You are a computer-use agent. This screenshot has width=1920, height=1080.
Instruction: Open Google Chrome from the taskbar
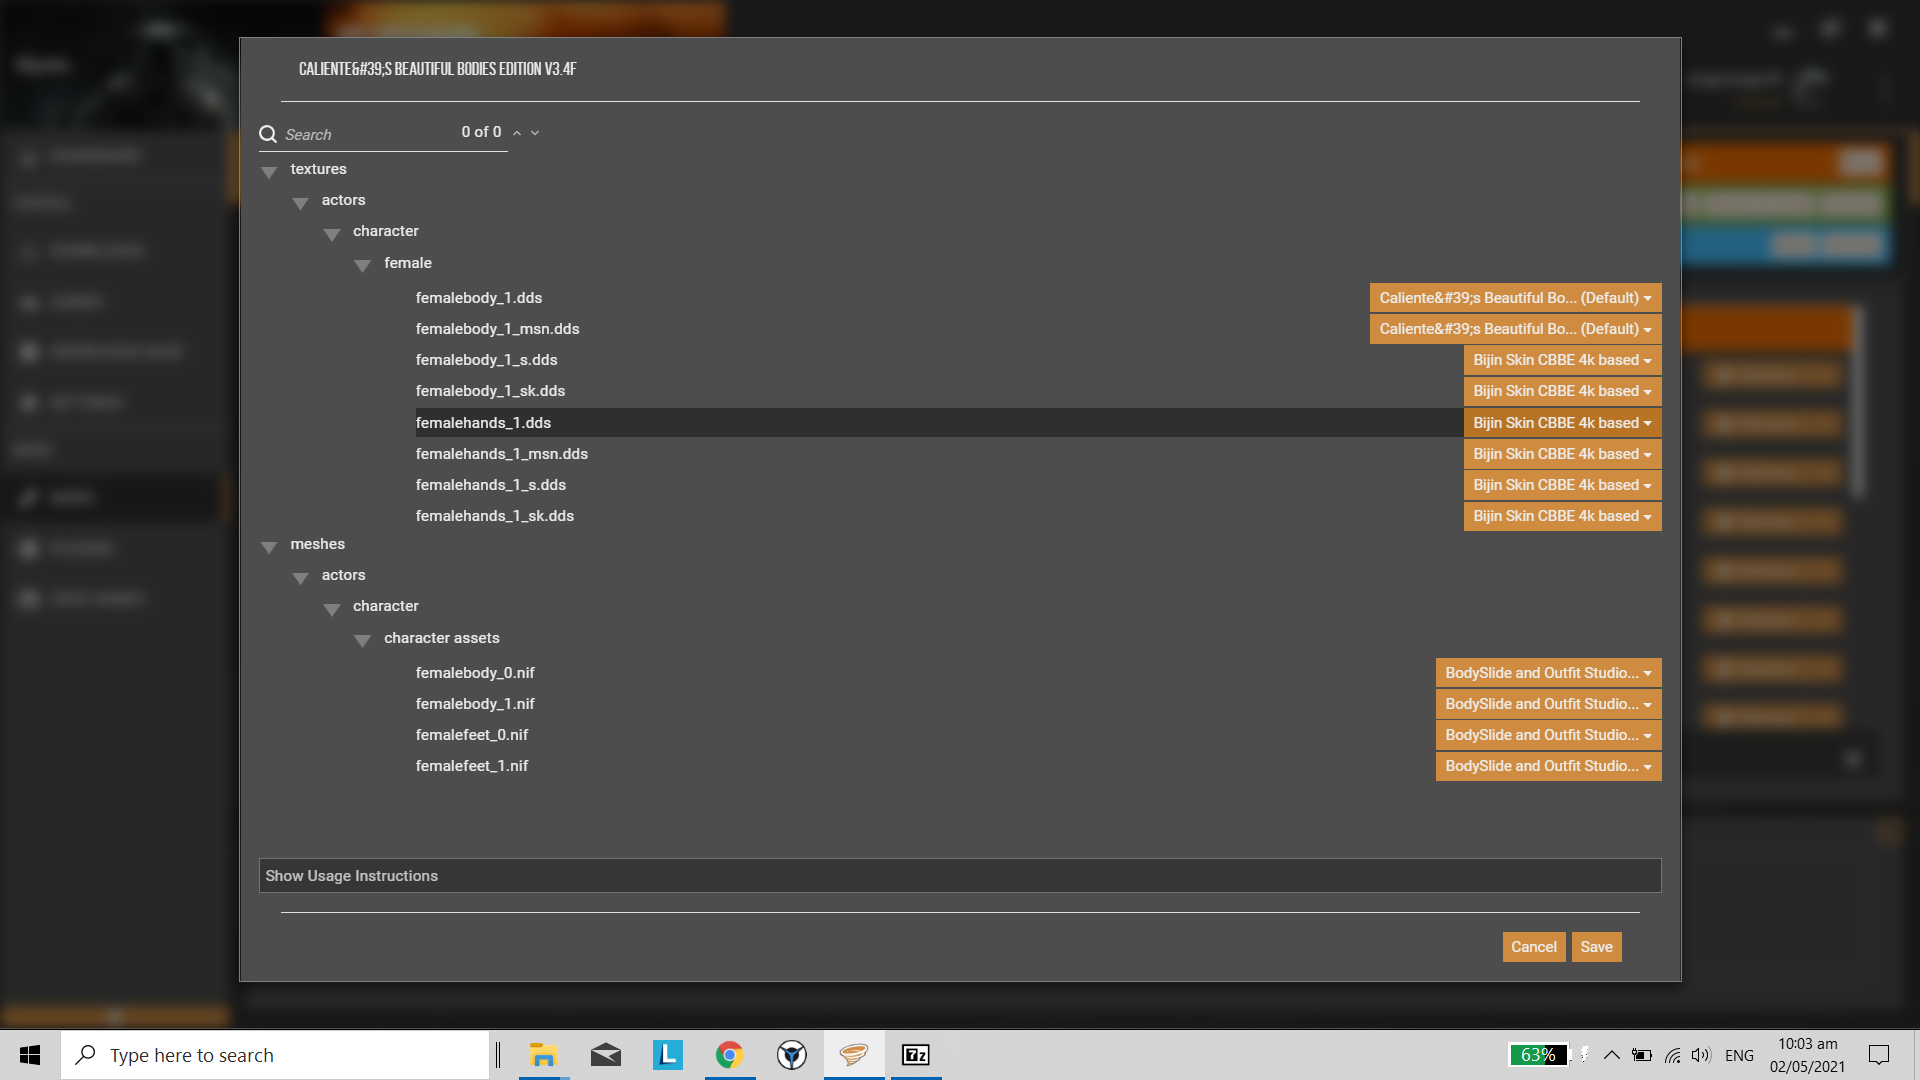(x=730, y=1055)
